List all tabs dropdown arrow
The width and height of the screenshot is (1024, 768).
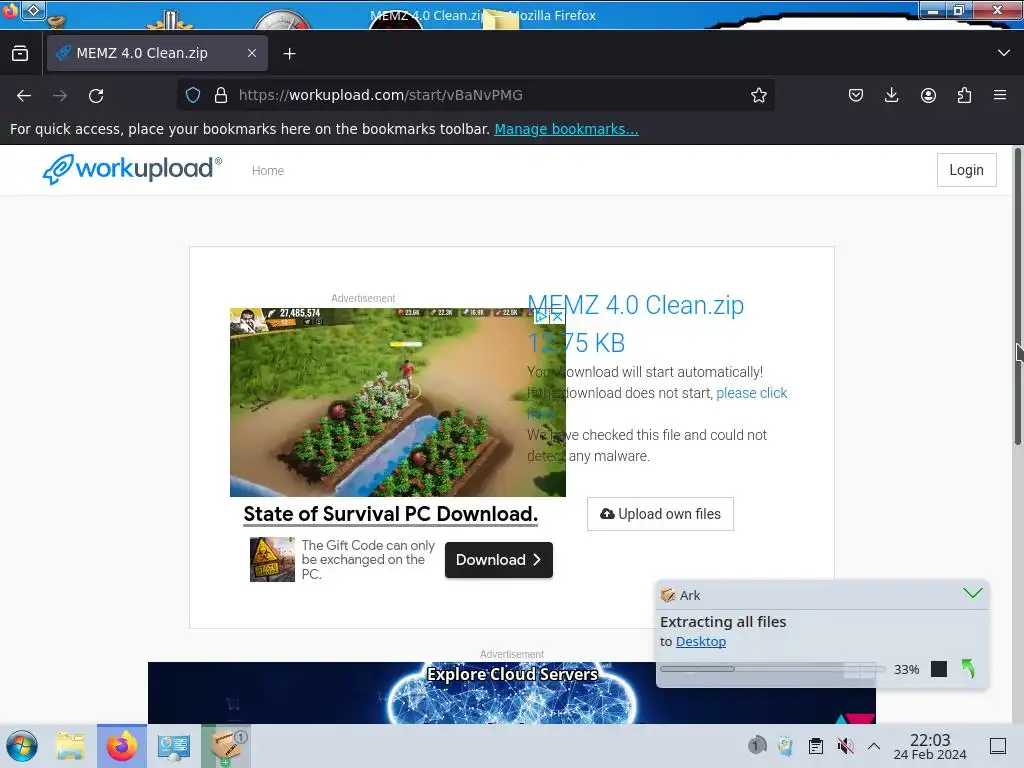pyautogui.click(x=1004, y=53)
